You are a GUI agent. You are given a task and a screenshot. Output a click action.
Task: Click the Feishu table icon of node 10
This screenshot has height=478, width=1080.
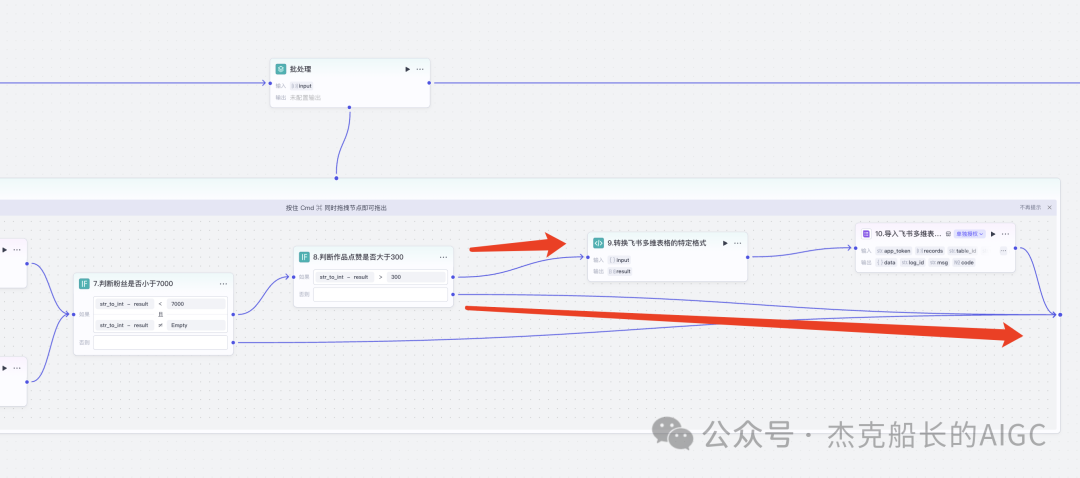(866, 234)
